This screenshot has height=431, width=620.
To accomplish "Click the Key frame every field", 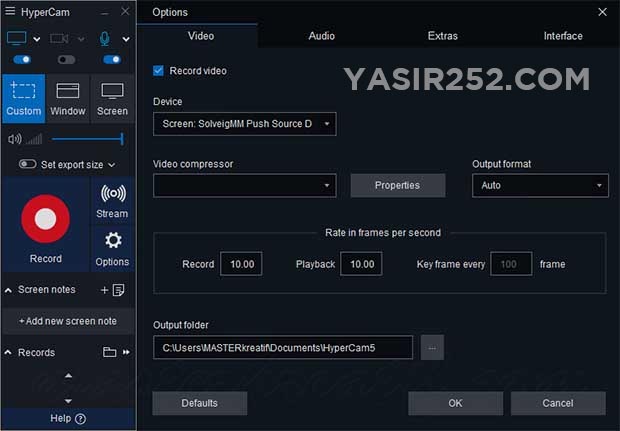I will click(511, 264).
